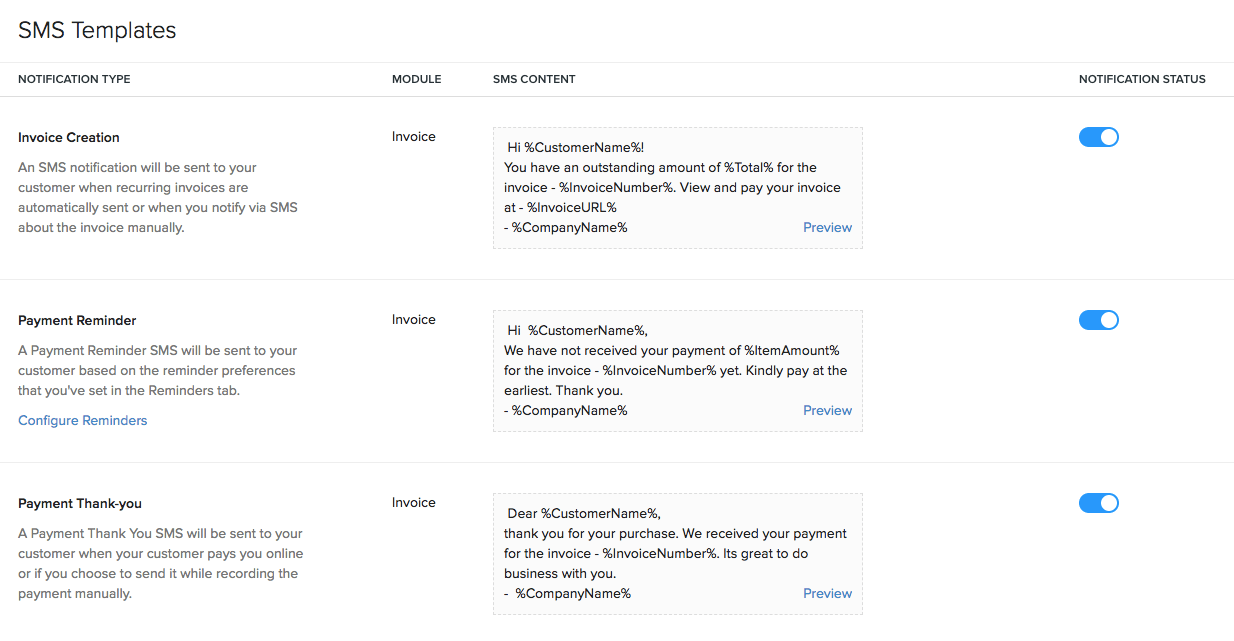Toggle the Invoice Creation notification status switch
Viewport: 1234px width, 641px height.
1098,137
